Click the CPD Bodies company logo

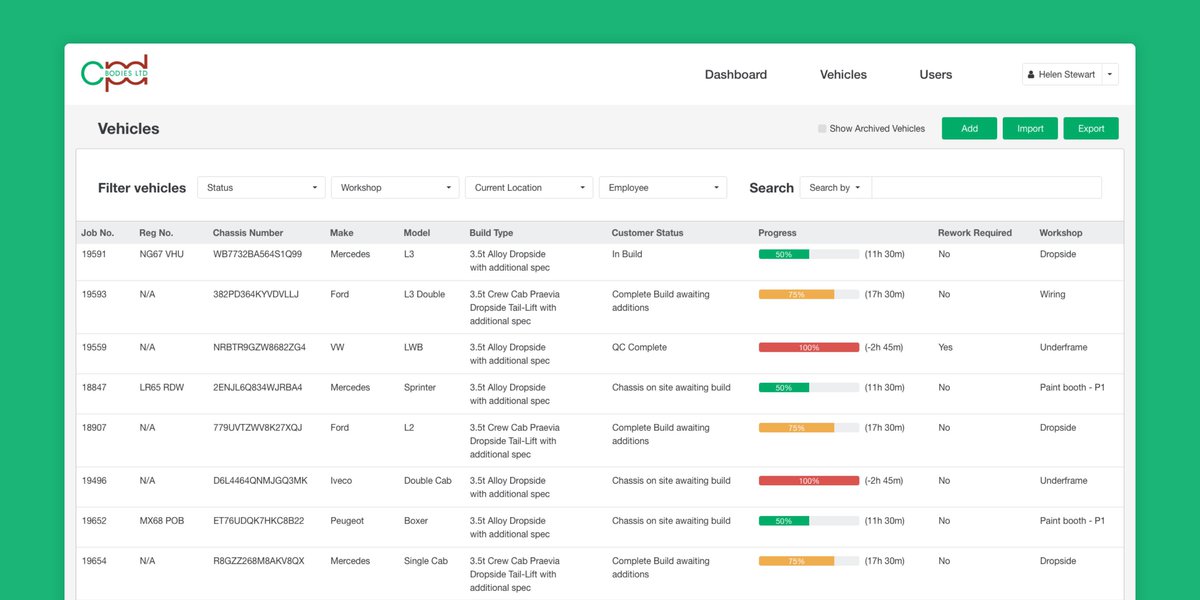point(114,73)
